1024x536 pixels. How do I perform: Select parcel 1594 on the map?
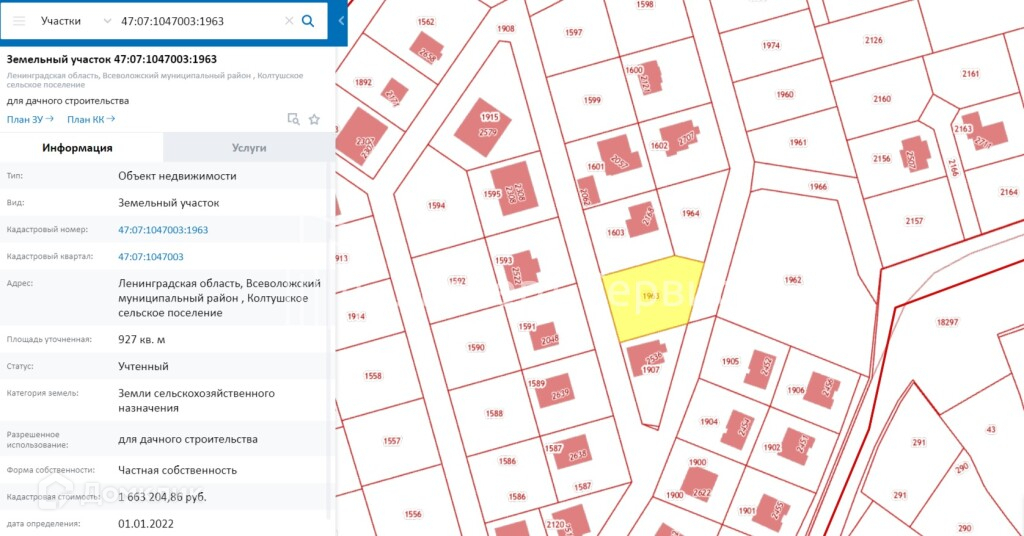pos(435,206)
